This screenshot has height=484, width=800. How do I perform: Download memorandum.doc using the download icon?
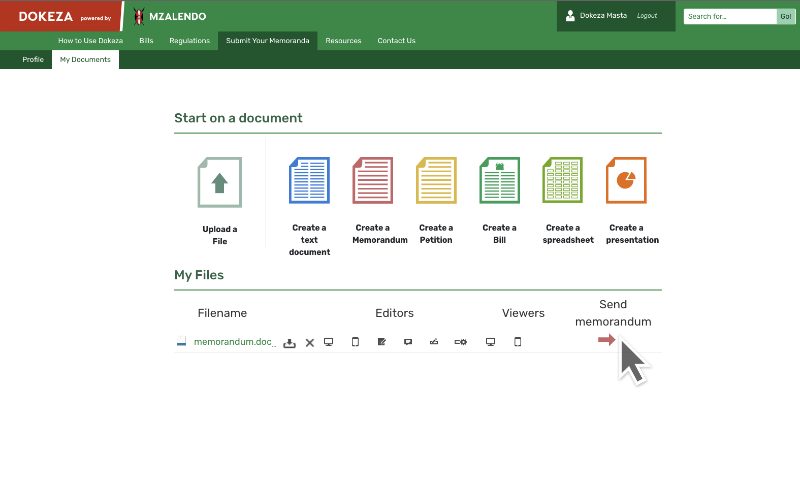289,343
